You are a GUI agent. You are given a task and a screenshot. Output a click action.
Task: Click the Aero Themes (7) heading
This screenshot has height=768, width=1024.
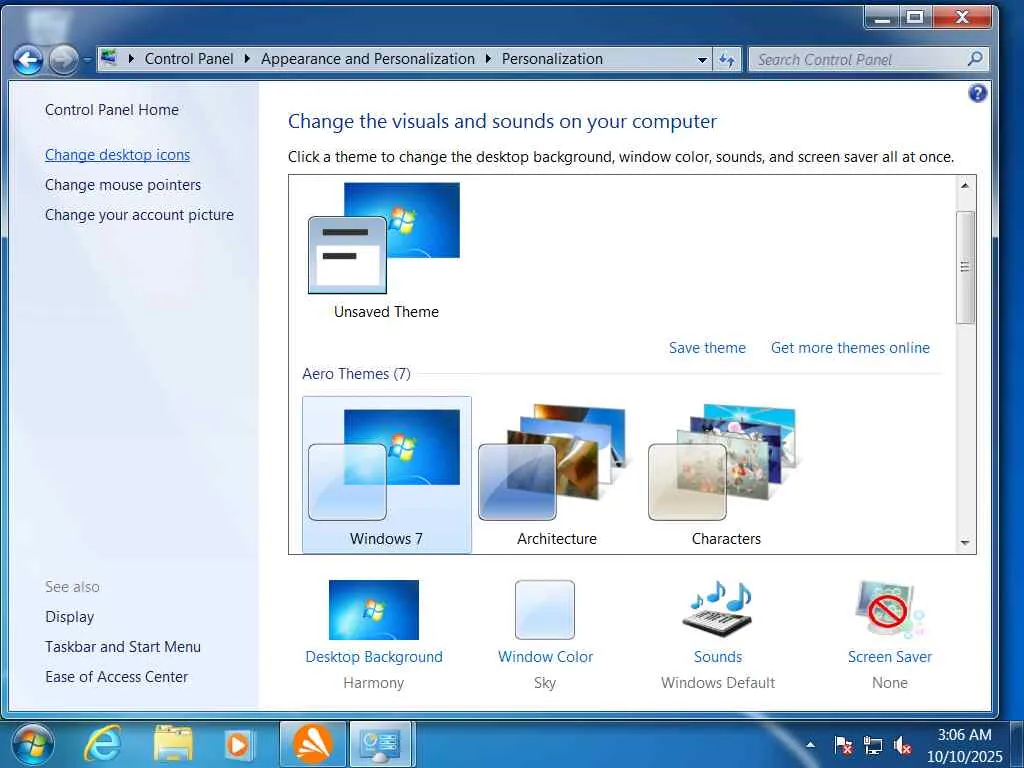coord(356,374)
